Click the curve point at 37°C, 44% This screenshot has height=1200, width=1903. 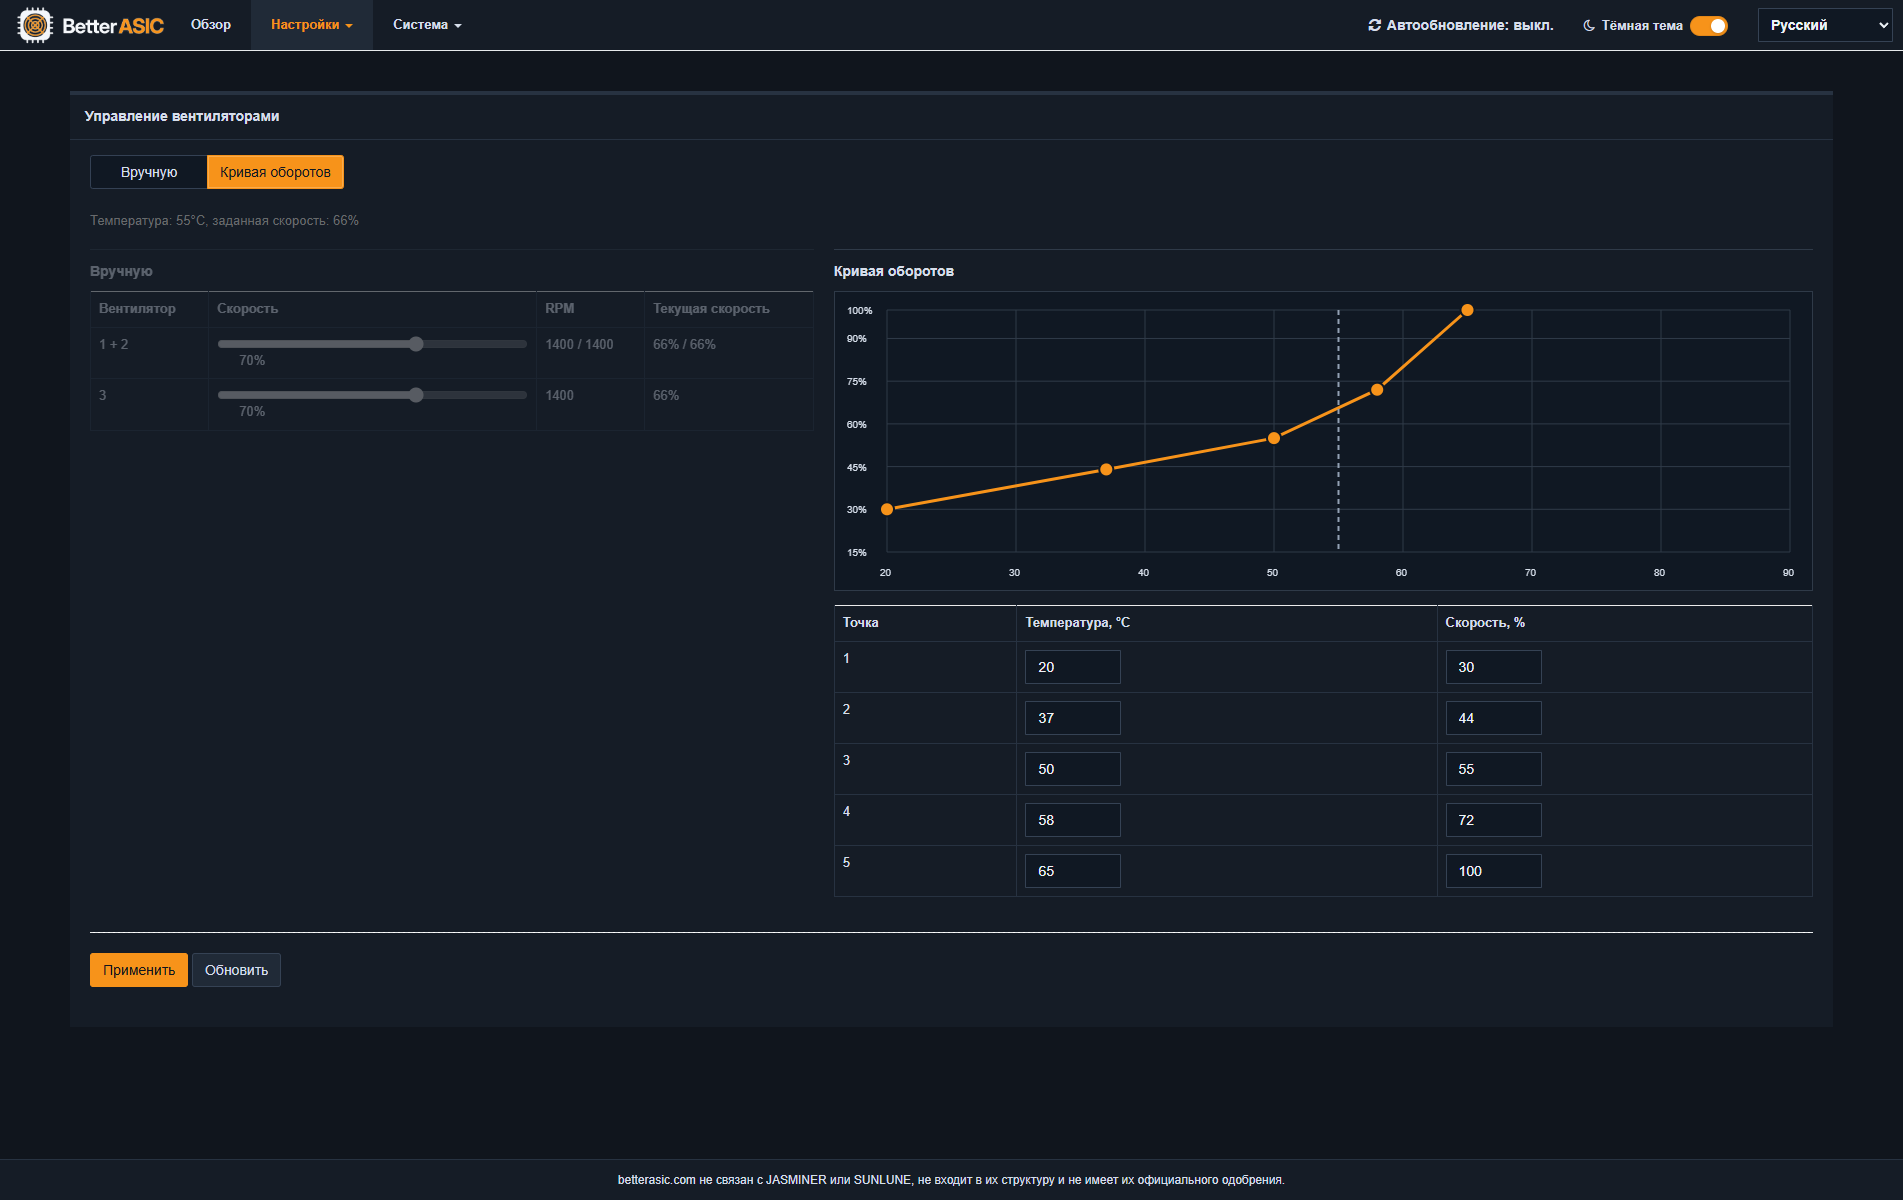1106,469
